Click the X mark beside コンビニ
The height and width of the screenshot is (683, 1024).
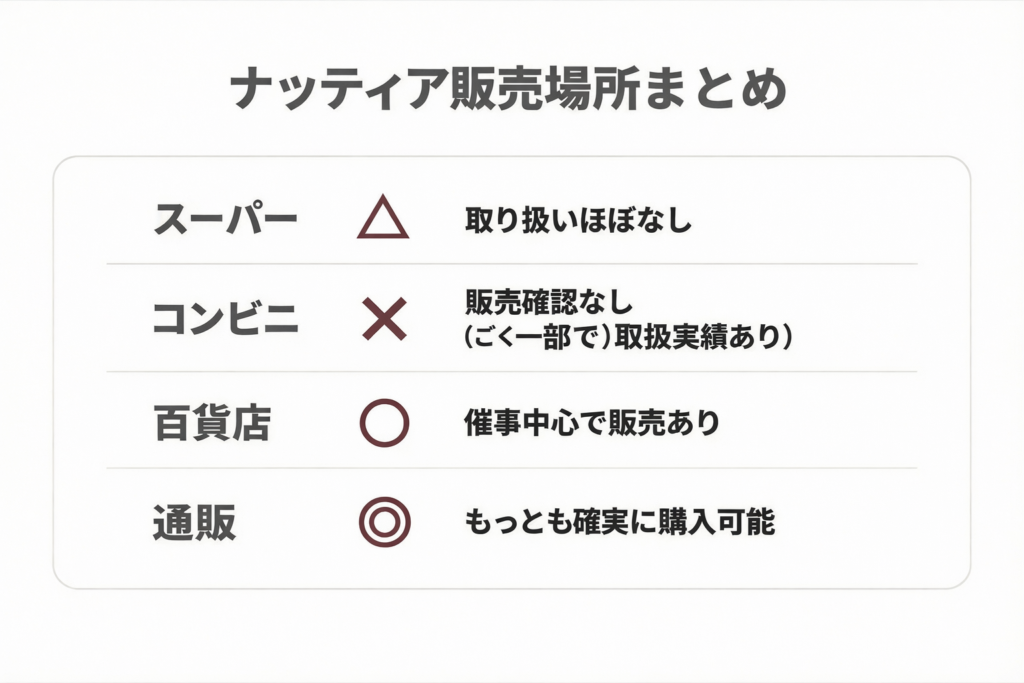click(384, 319)
